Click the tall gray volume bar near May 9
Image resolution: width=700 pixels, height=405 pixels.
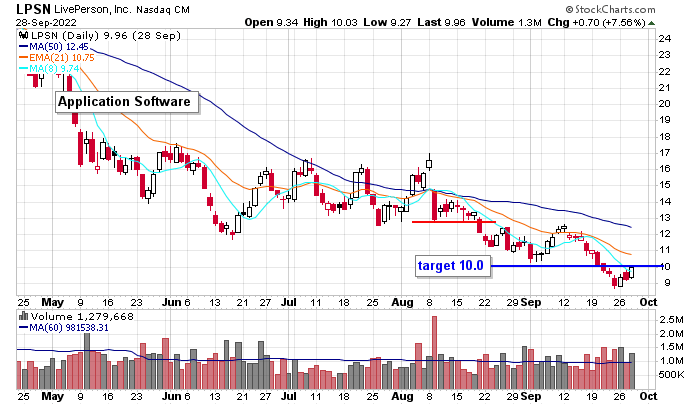[x=87, y=361]
